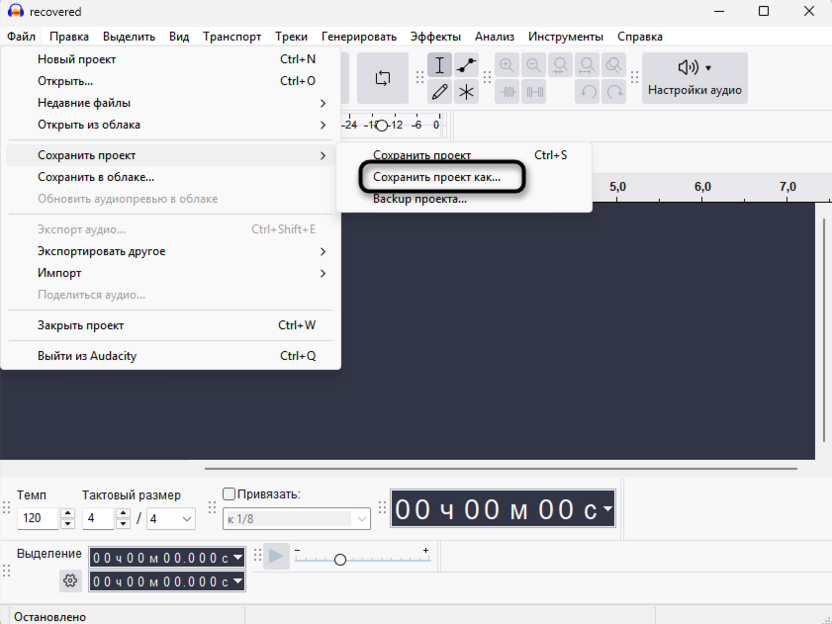
Task: Select the Multi-tool (asterisk)
Action: (466, 91)
